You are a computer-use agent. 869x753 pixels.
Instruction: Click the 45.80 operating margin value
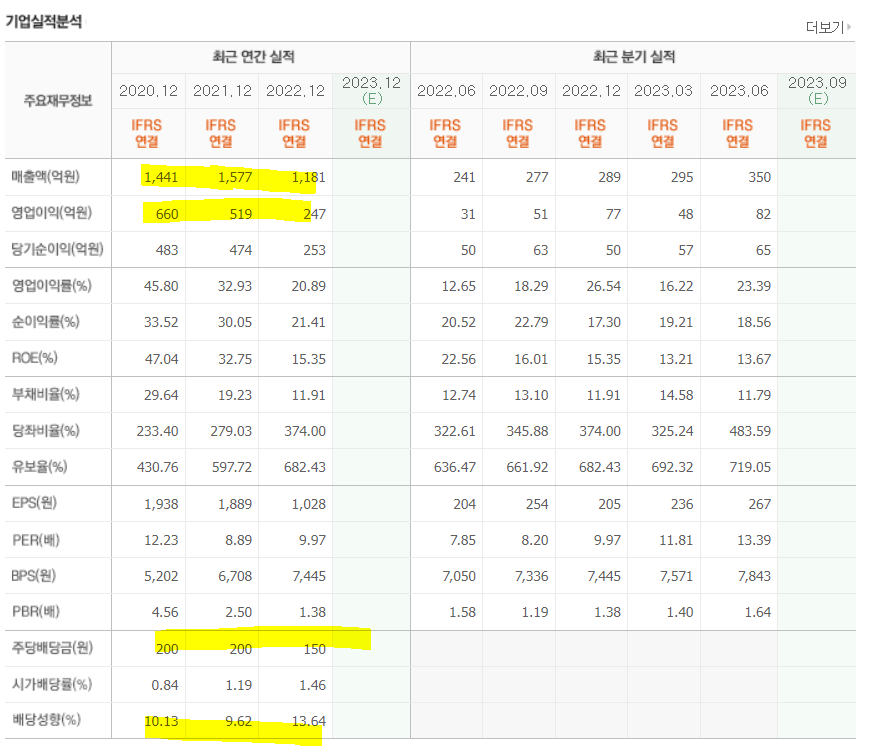click(161, 286)
